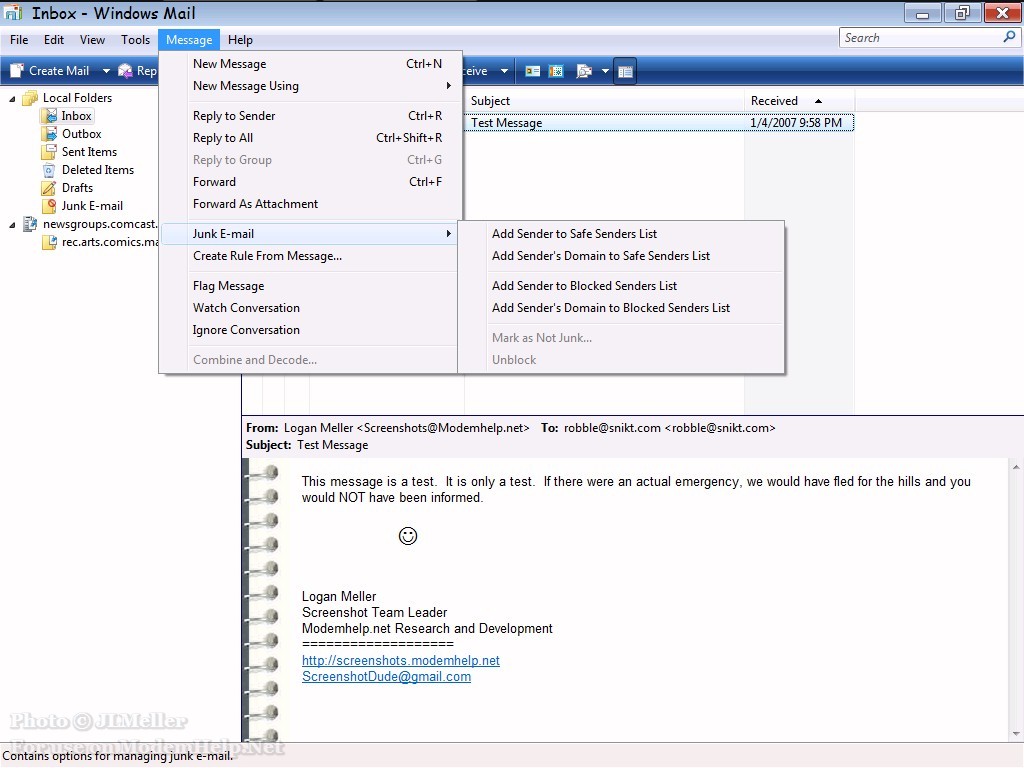Select Flag Message from the menu
Screen dimensions: 1024x768
309,286
